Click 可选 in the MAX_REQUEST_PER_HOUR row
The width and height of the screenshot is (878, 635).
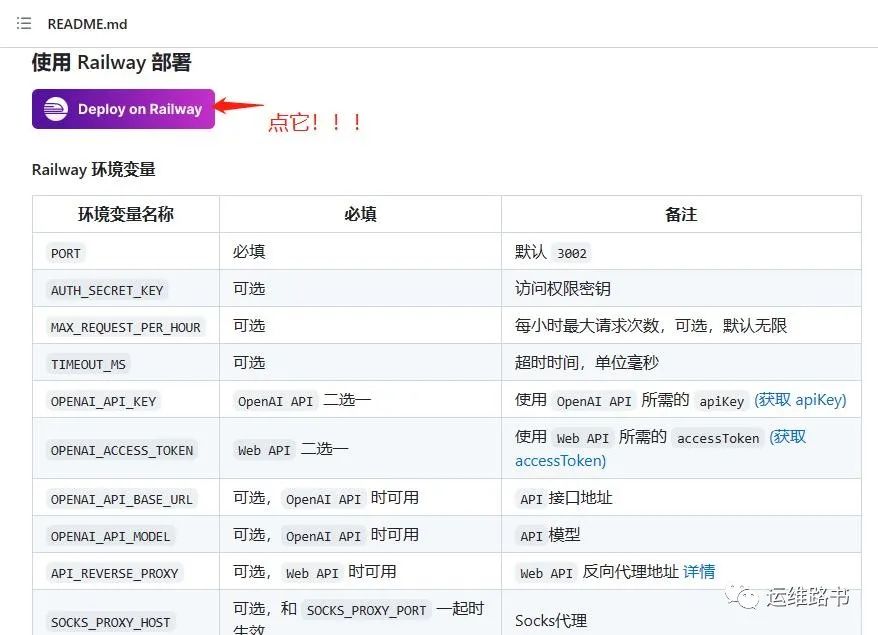pyautogui.click(x=249, y=325)
